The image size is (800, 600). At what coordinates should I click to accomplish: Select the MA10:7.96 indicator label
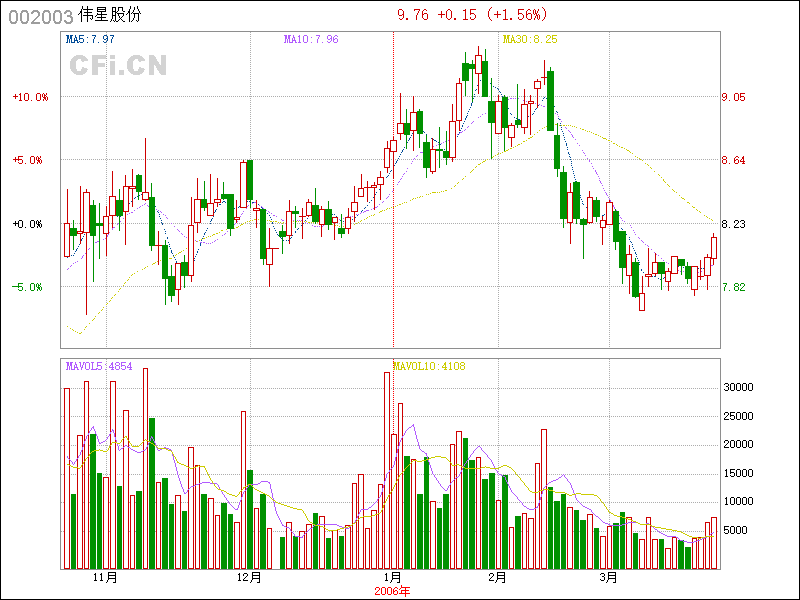coord(311,40)
